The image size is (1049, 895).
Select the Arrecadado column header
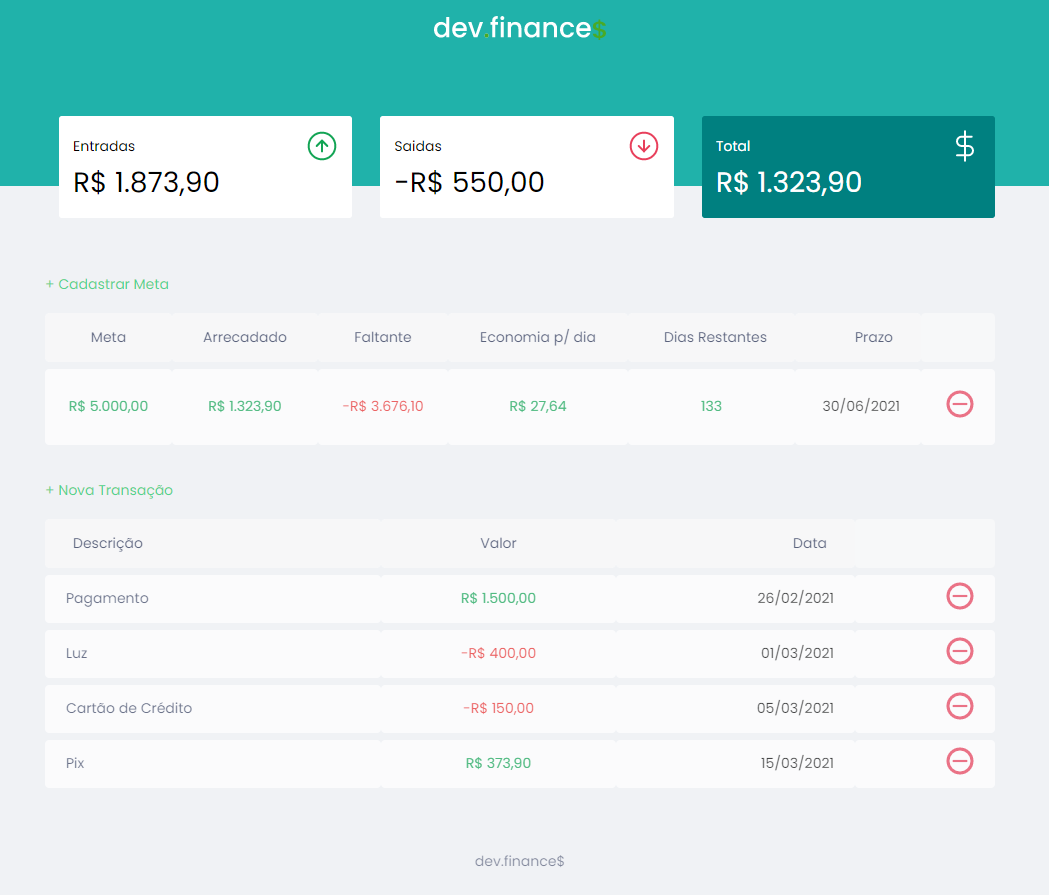(244, 337)
